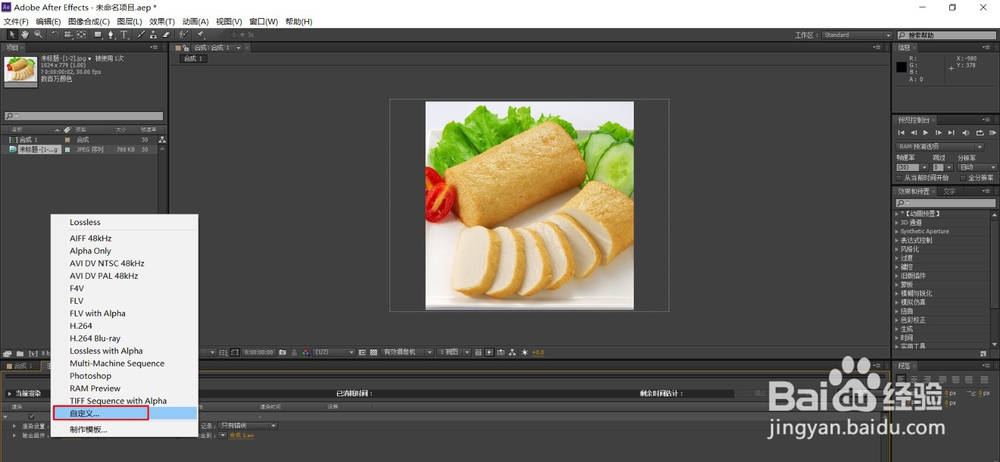Screen dimensions: 1000x462
Task: Click the exposure value +0.0
Action: [538, 352]
